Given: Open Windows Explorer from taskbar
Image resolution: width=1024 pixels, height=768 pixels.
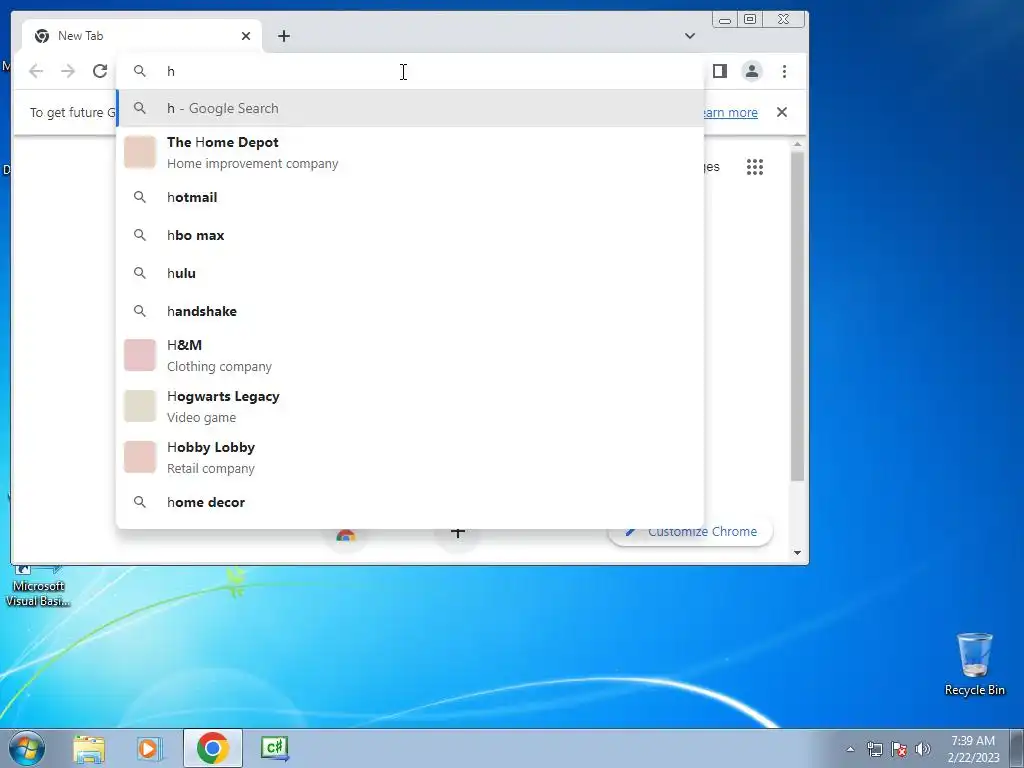Looking at the screenshot, I should [89, 748].
